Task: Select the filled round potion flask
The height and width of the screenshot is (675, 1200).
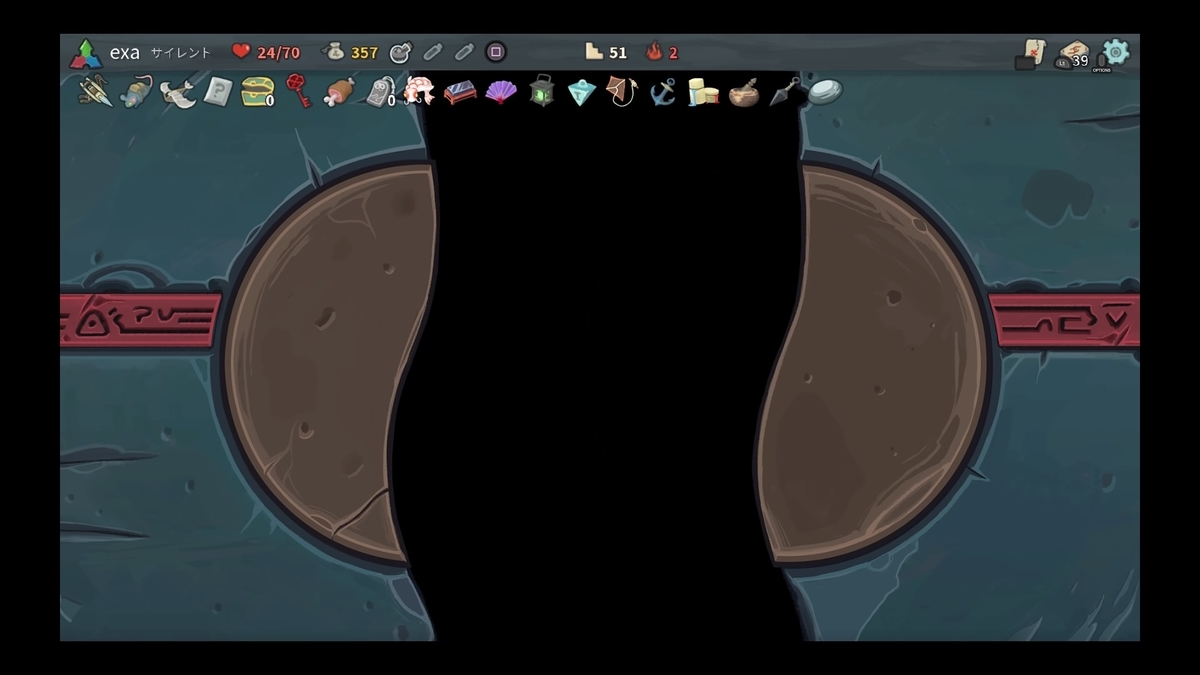Action: click(x=402, y=52)
